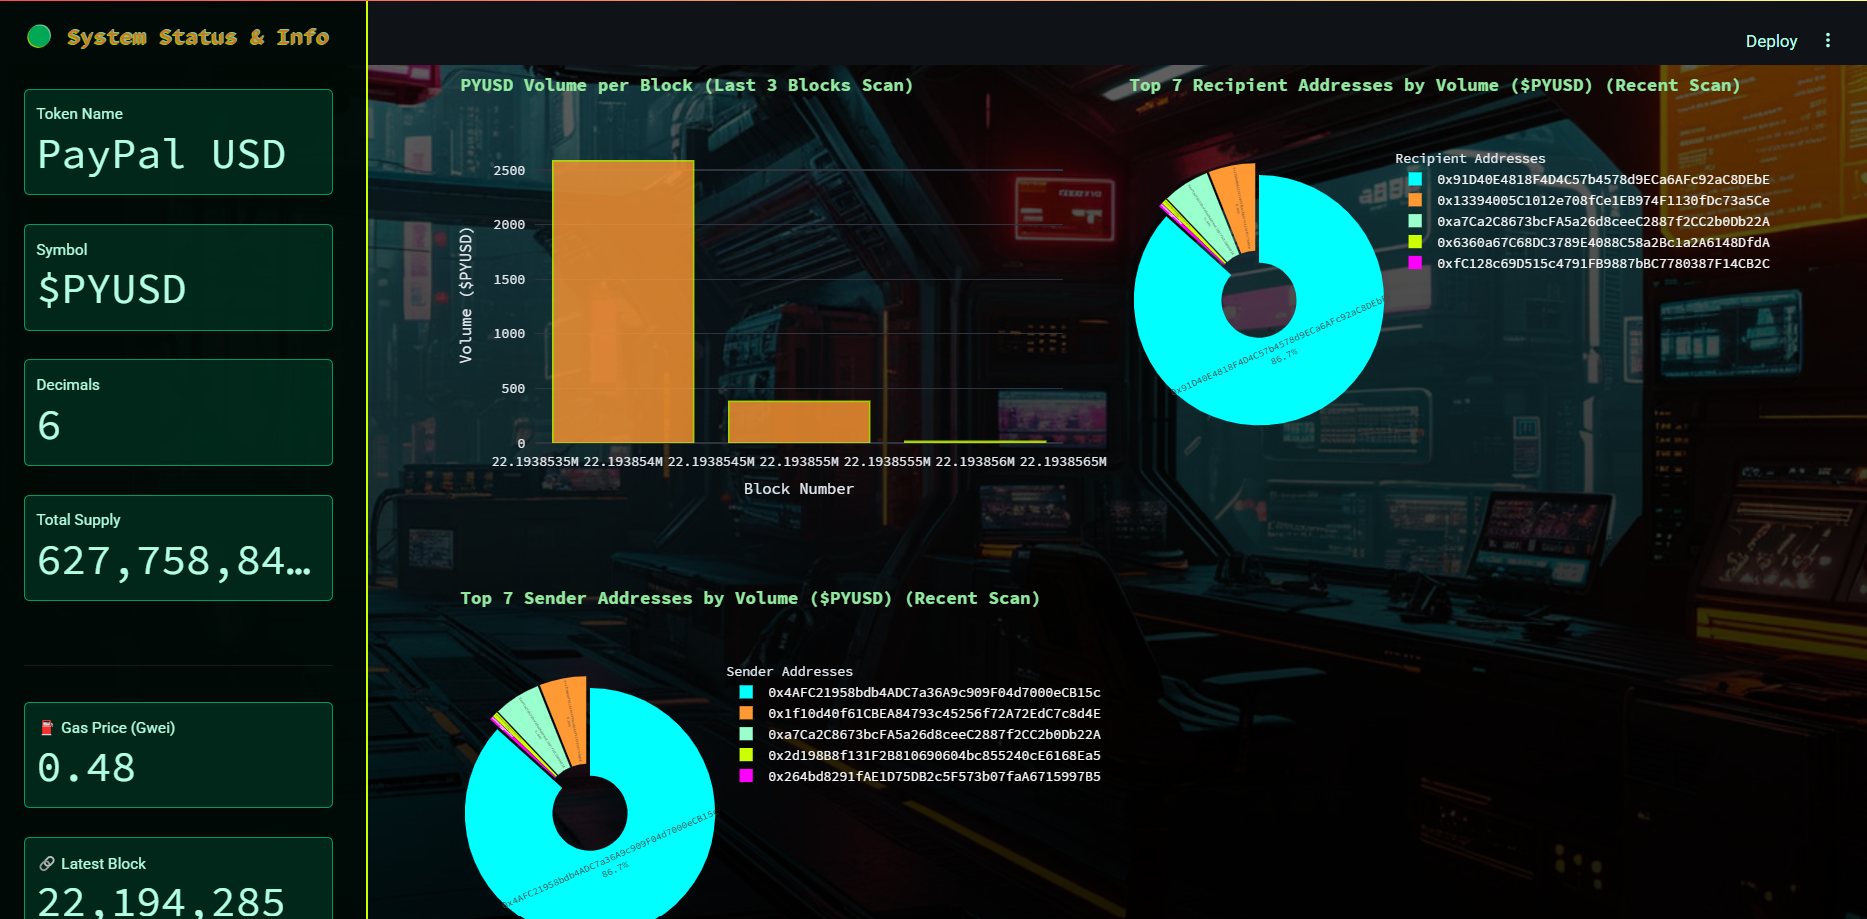The width and height of the screenshot is (1867, 919).
Task: Click the Sender Addresses legend title
Action: click(790, 671)
